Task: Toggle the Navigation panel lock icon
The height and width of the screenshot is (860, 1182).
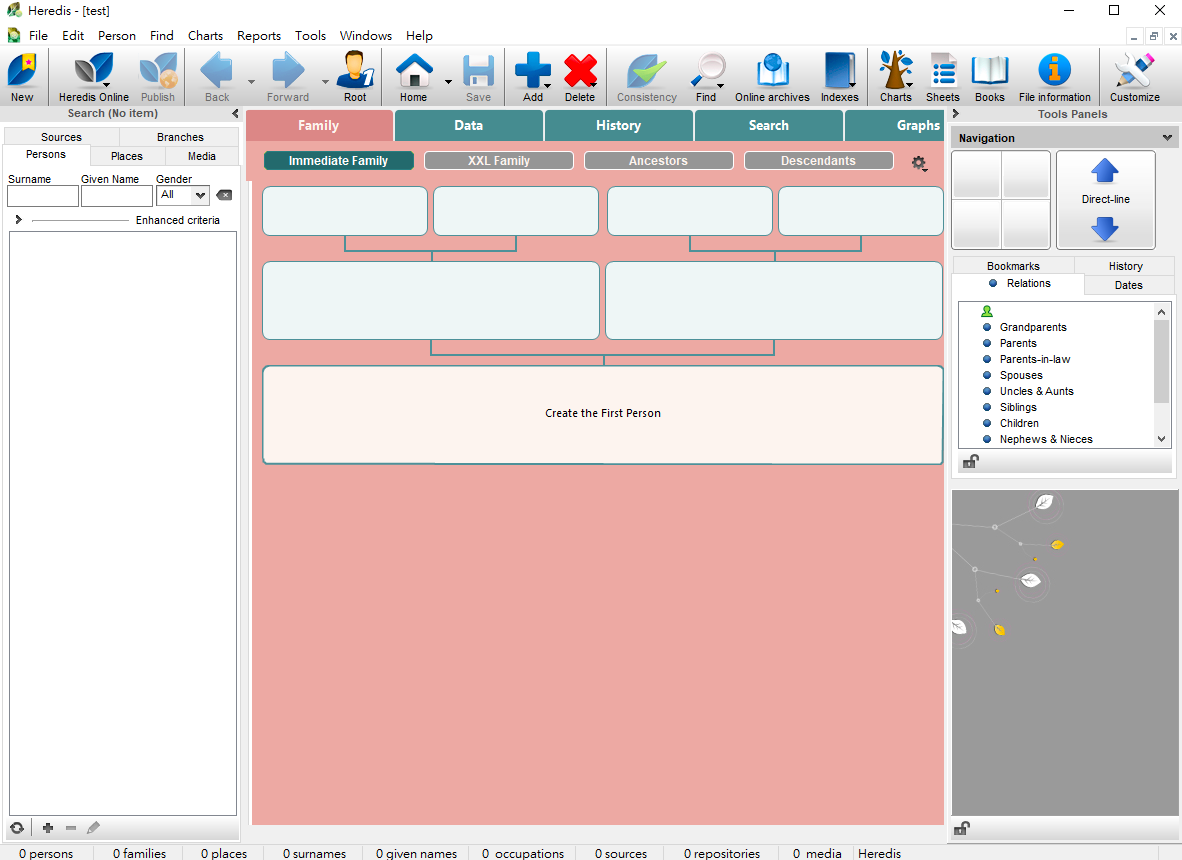Action: [x=970, y=462]
